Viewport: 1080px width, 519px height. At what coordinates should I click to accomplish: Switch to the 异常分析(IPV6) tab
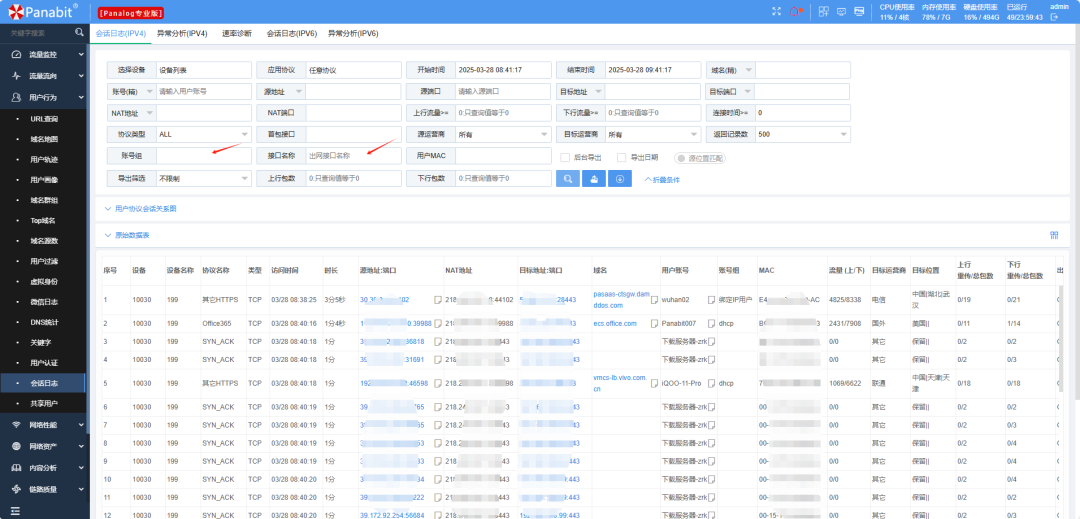pos(353,33)
